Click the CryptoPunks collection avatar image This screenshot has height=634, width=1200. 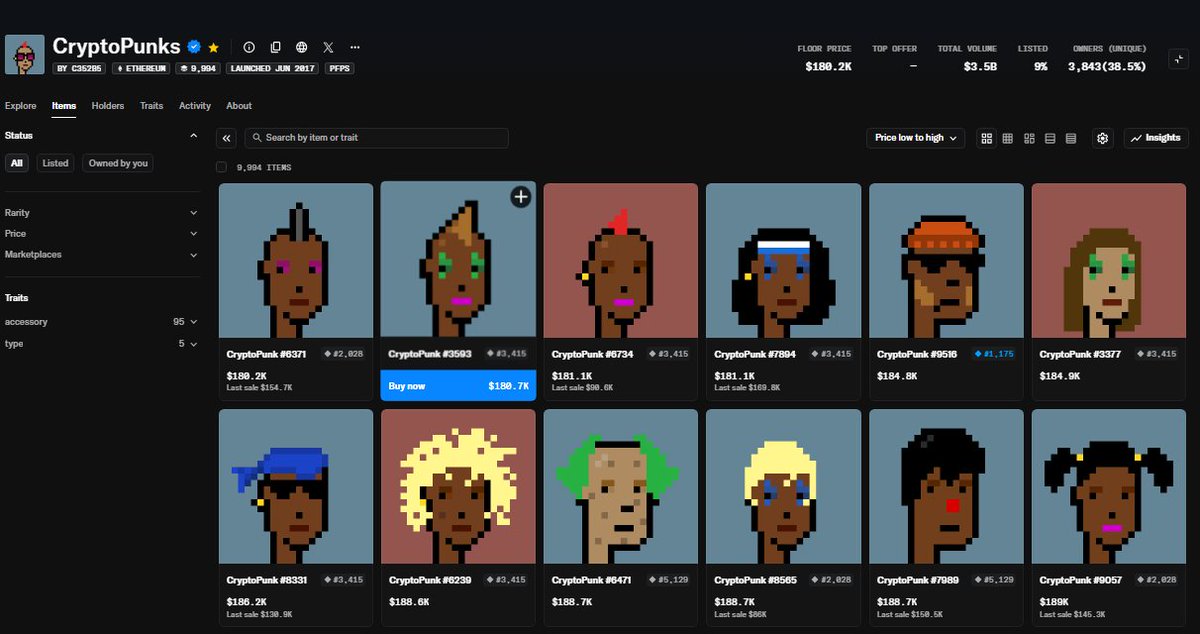point(25,55)
